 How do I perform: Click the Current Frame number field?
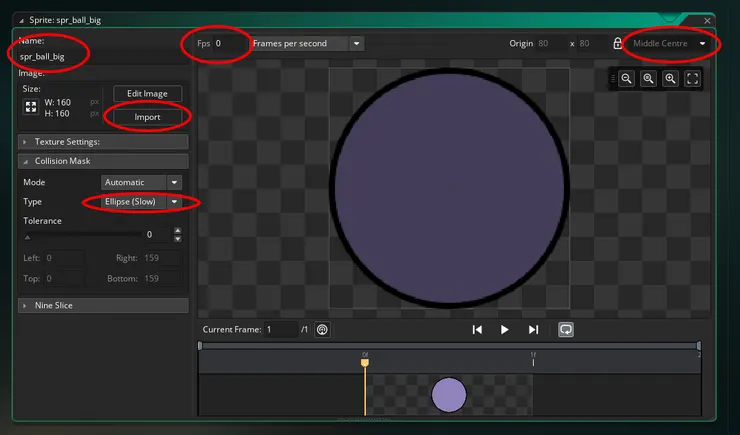[281, 329]
